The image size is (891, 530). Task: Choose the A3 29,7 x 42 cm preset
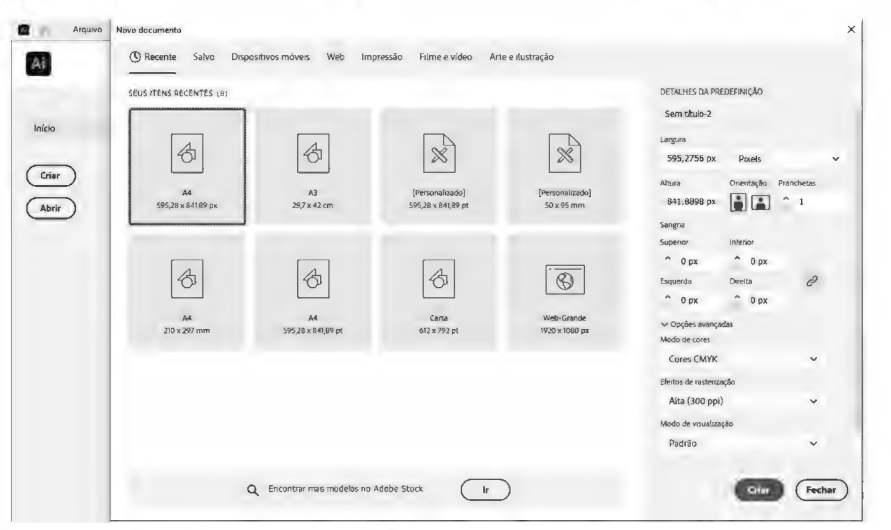click(x=313, y=166)
